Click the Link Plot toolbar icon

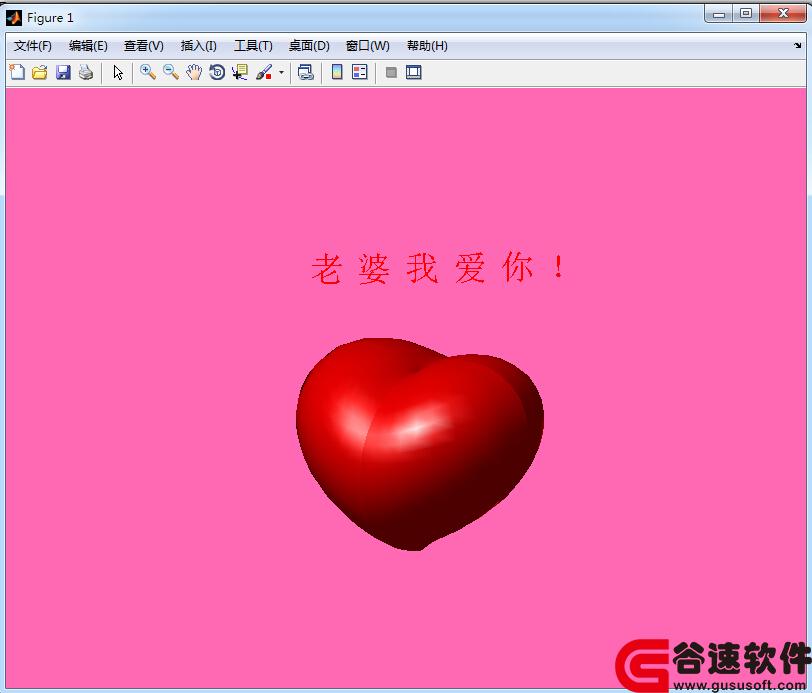click(306, 72)
